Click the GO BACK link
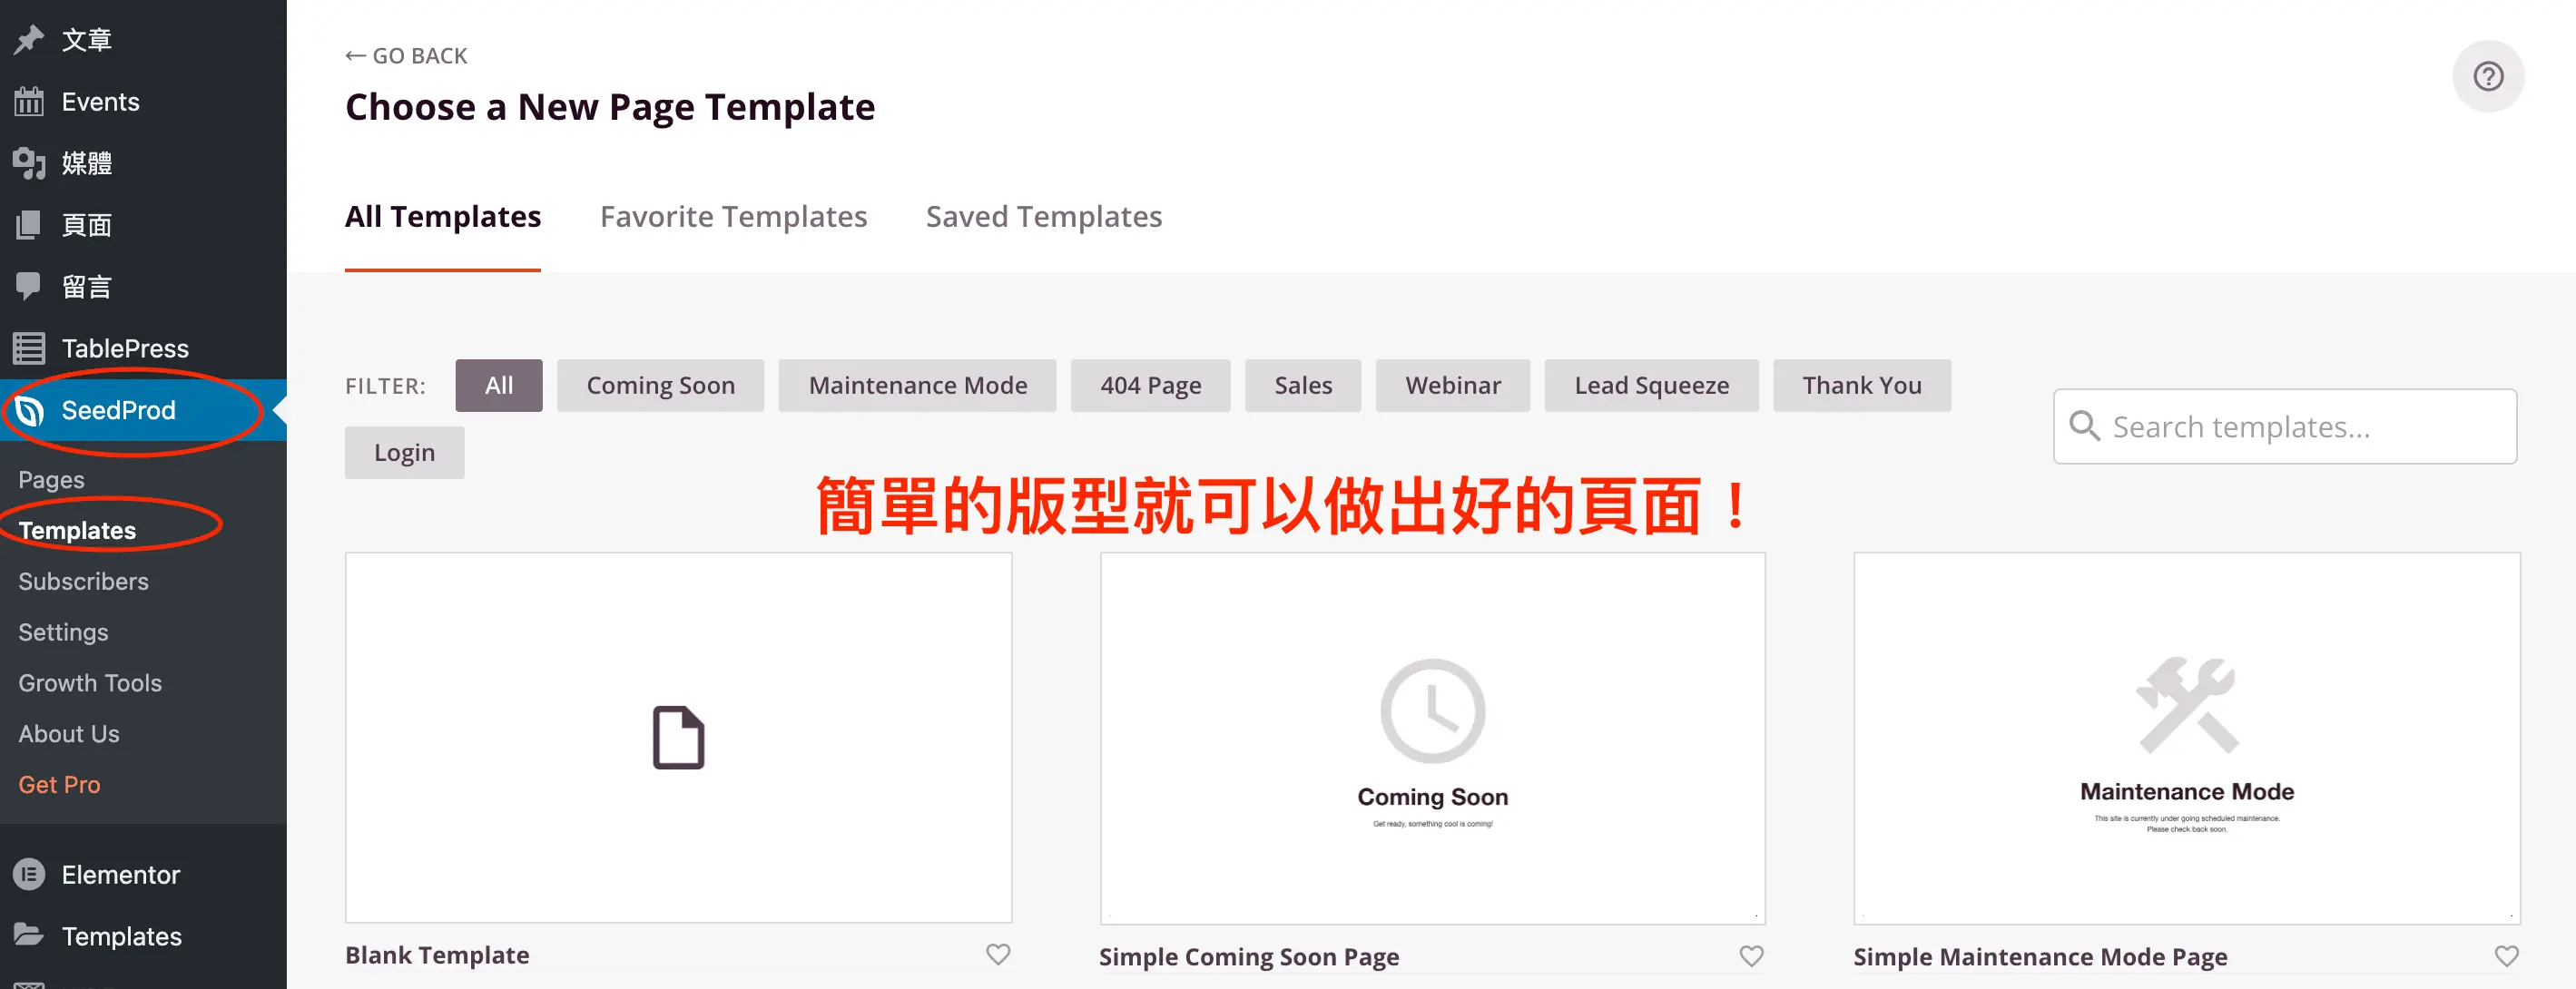This screenshot has width=2576, height=989. tap(406, 55)
